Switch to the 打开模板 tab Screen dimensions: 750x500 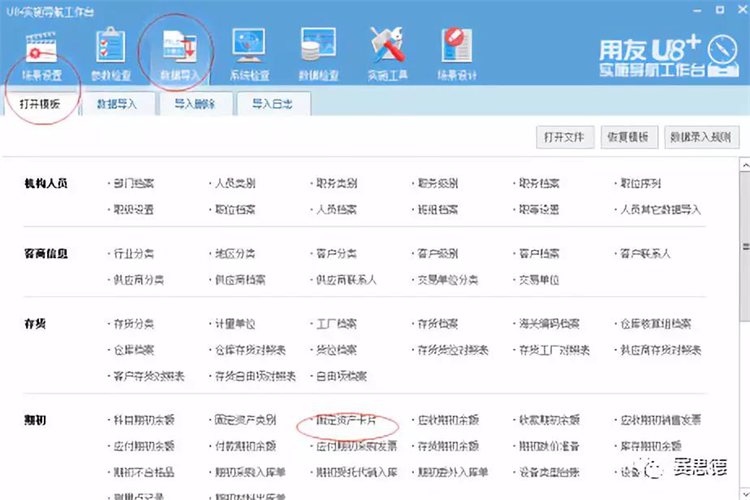40,104
